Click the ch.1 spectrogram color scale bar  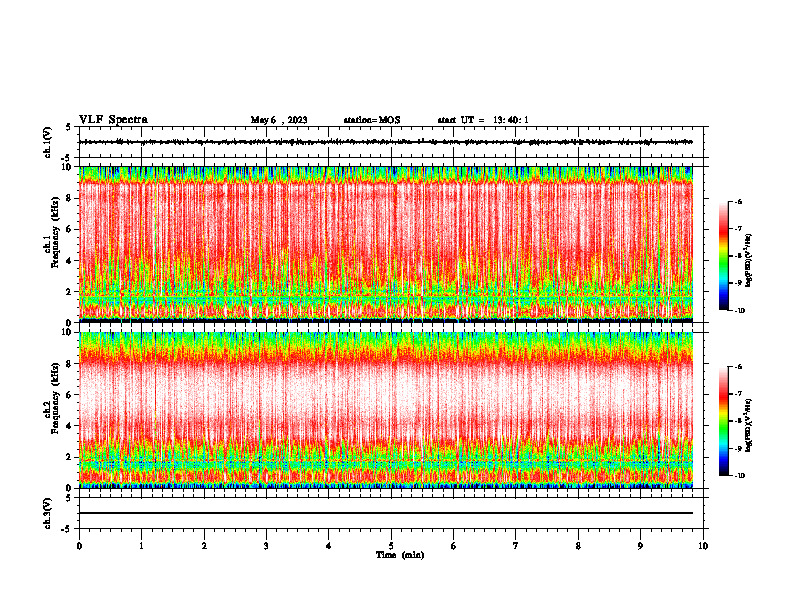click(723, 256)
